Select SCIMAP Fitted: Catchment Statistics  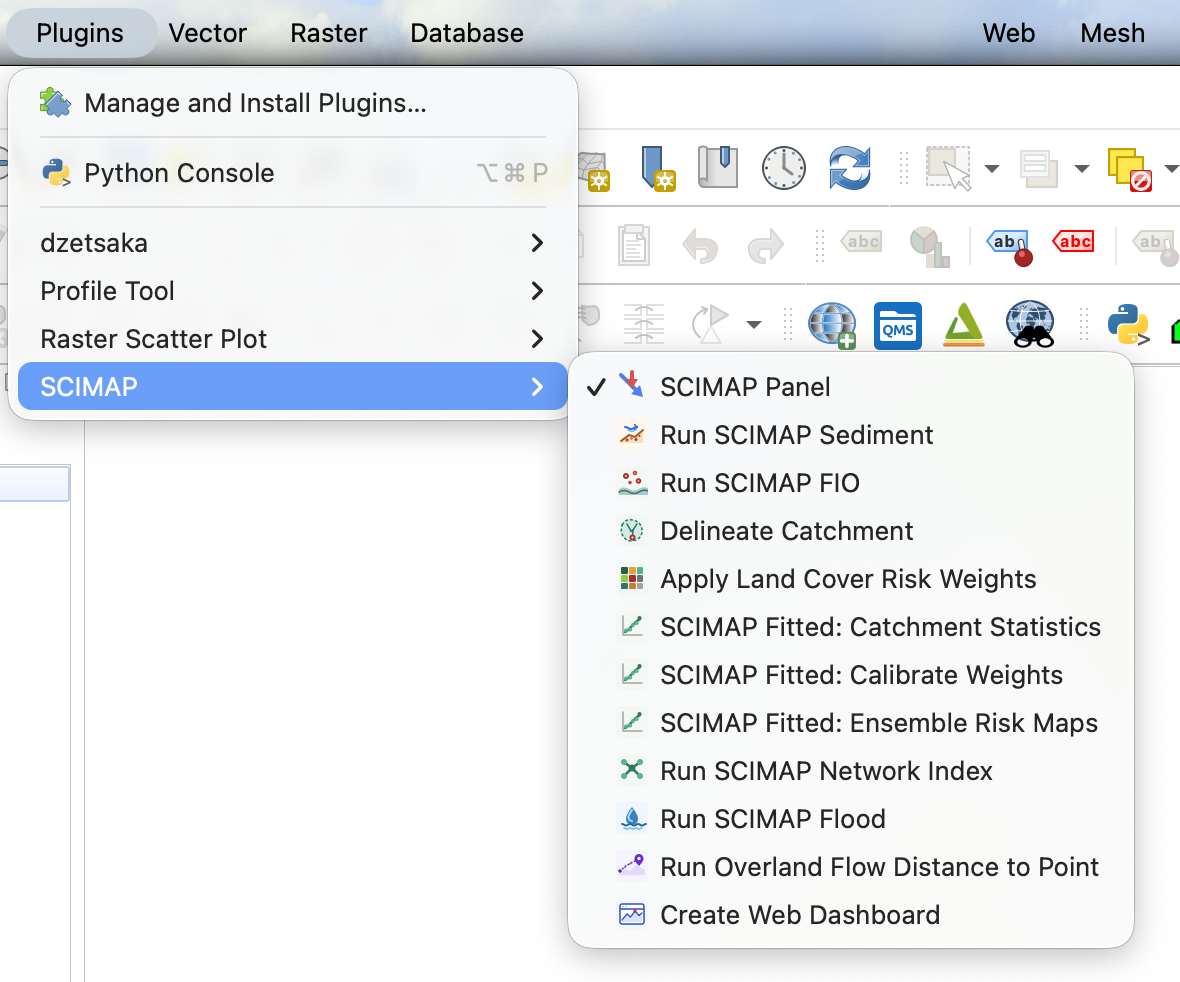(850, 627)
